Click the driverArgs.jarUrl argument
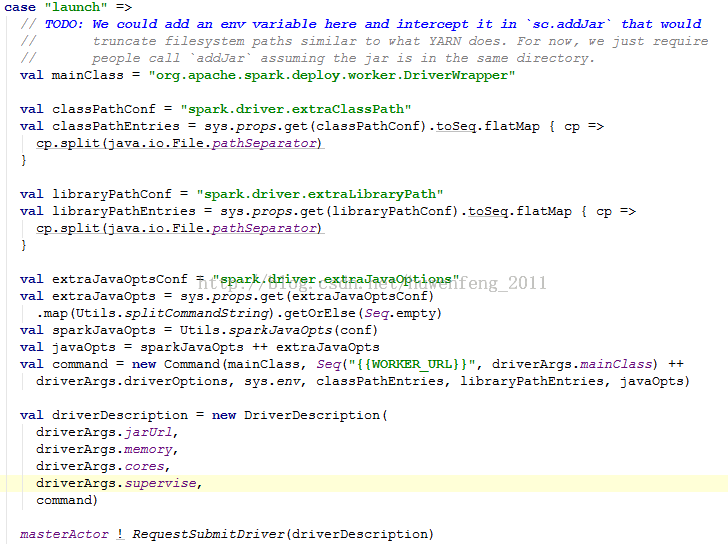This screenshot has height=544, width=728. (x=104, y=432)
